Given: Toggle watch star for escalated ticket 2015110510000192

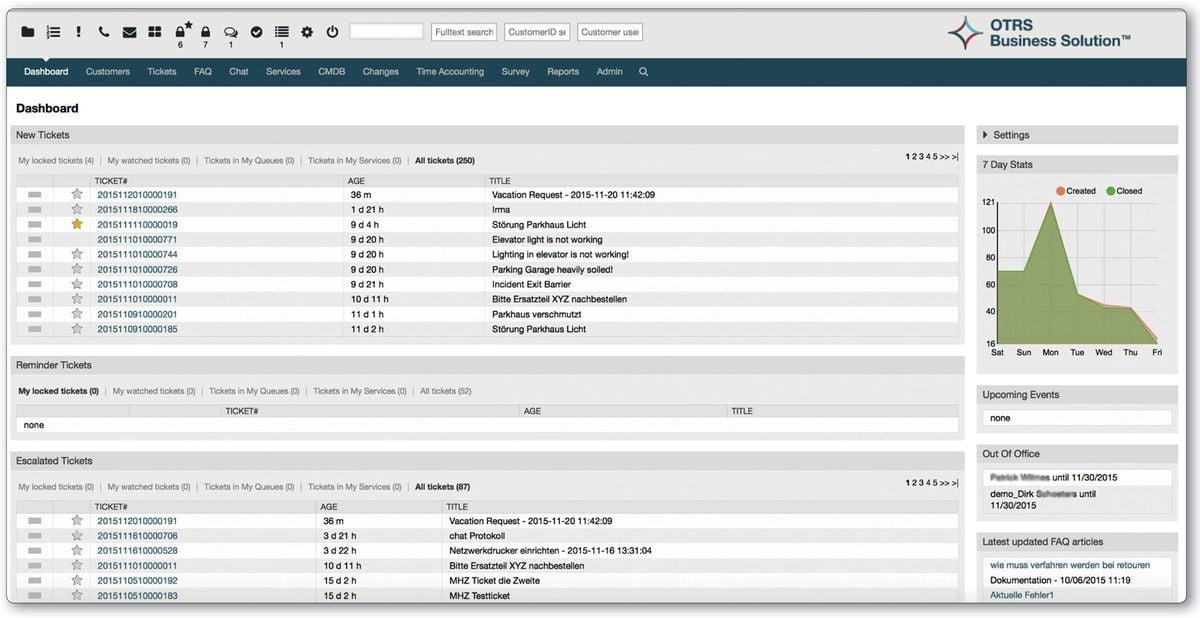Looking at the screenshot, I should [x=77, y=580].
